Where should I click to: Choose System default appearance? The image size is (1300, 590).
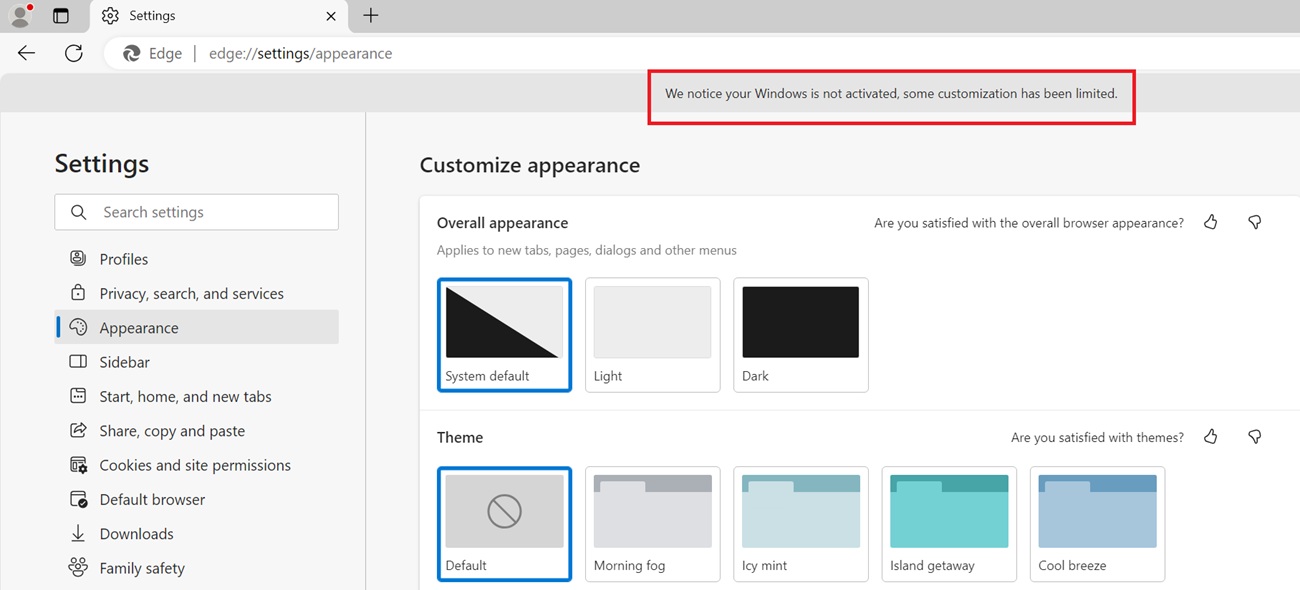coord(504,334)
